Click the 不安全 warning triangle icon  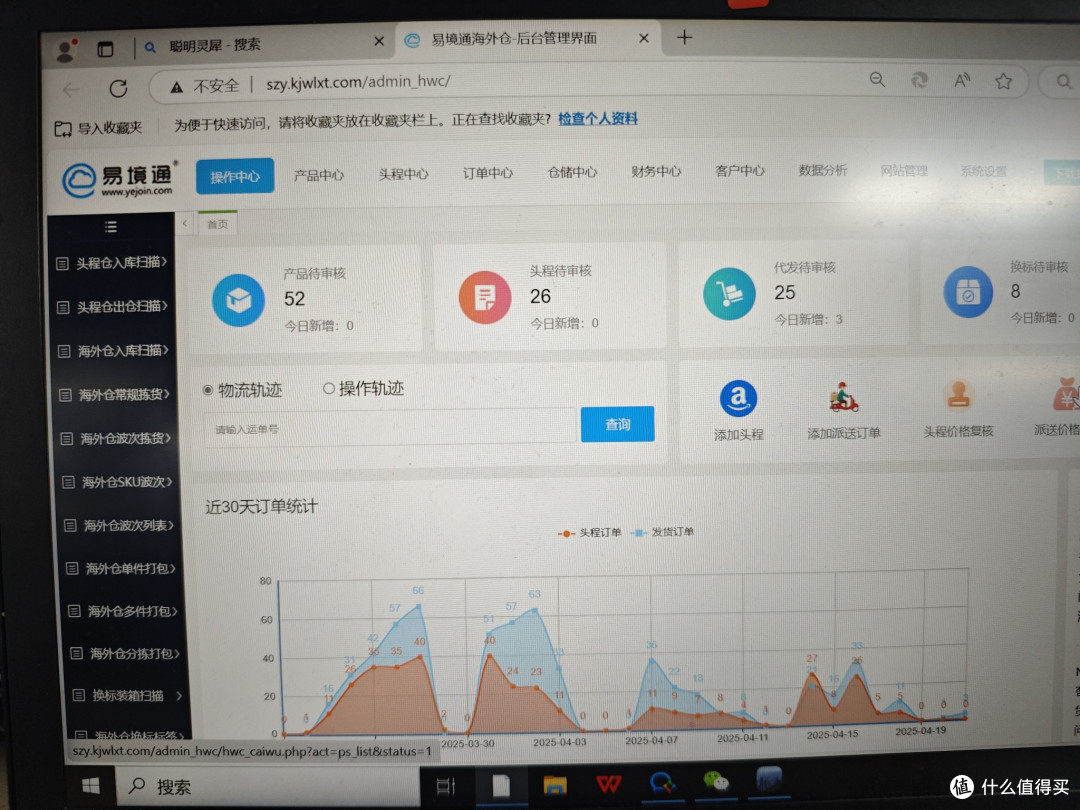click(176, 87)
